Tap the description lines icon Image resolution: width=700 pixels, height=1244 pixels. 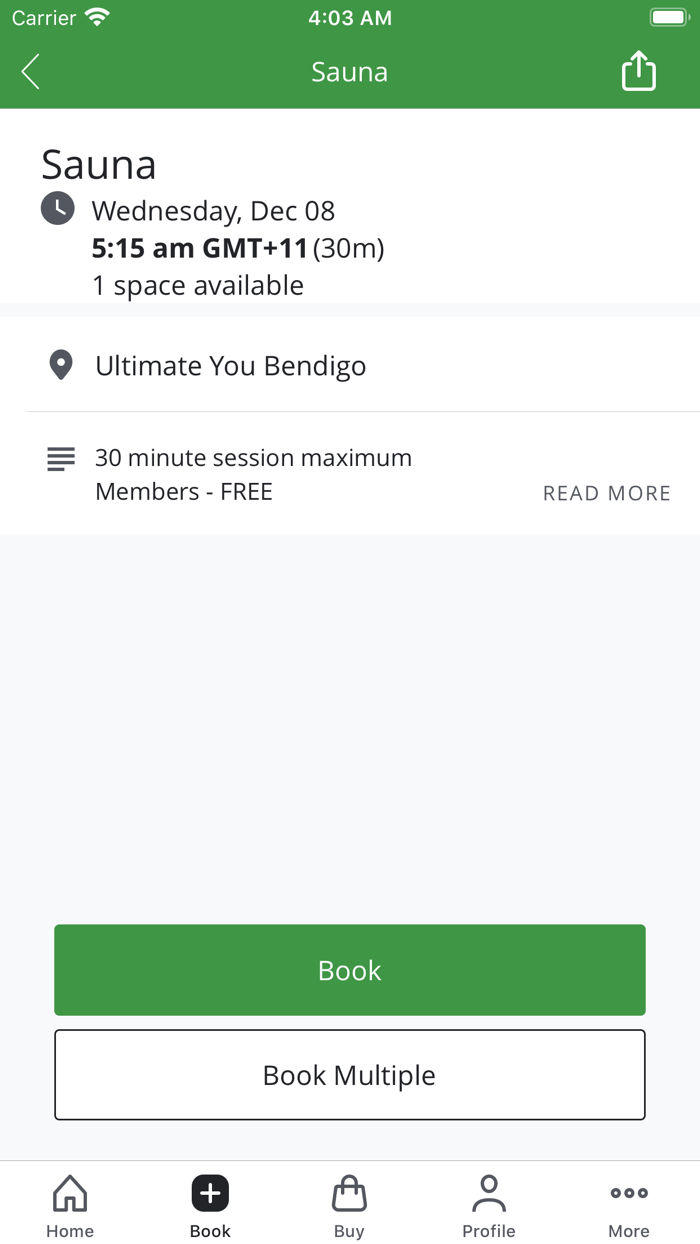click(x=61, y=459)
